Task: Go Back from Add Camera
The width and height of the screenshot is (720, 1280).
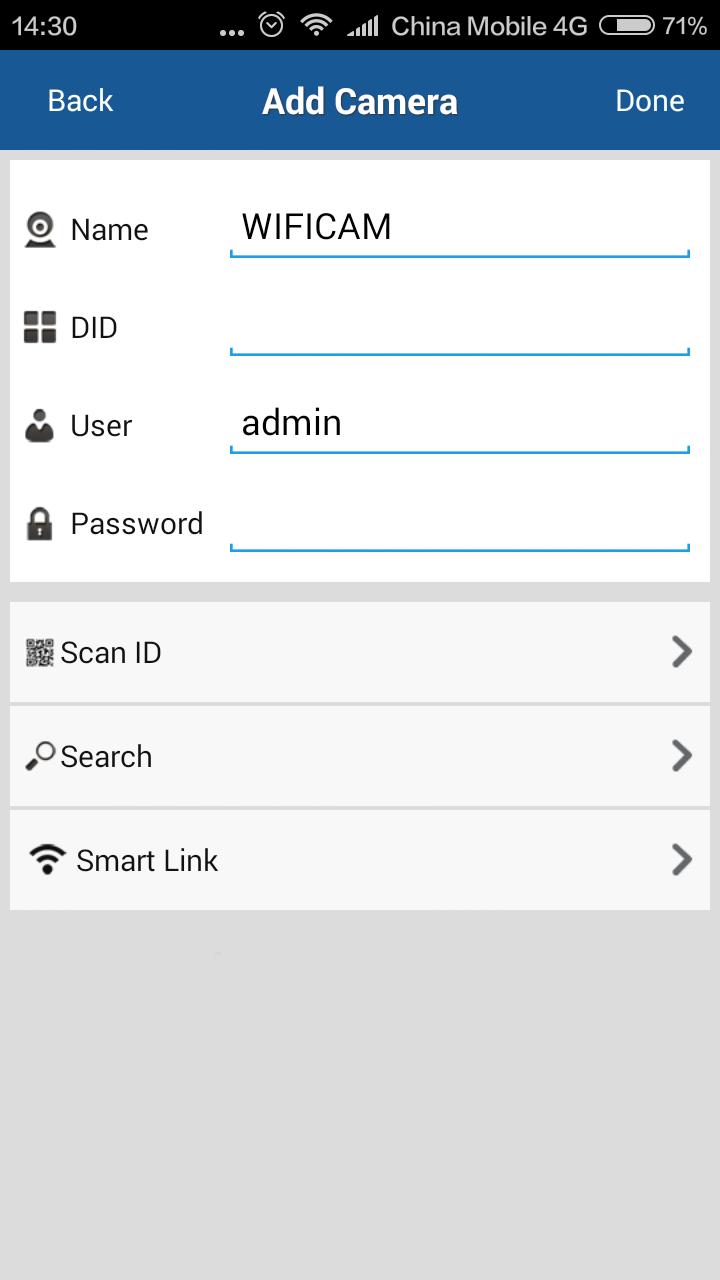Action: [x=80, y=101]
